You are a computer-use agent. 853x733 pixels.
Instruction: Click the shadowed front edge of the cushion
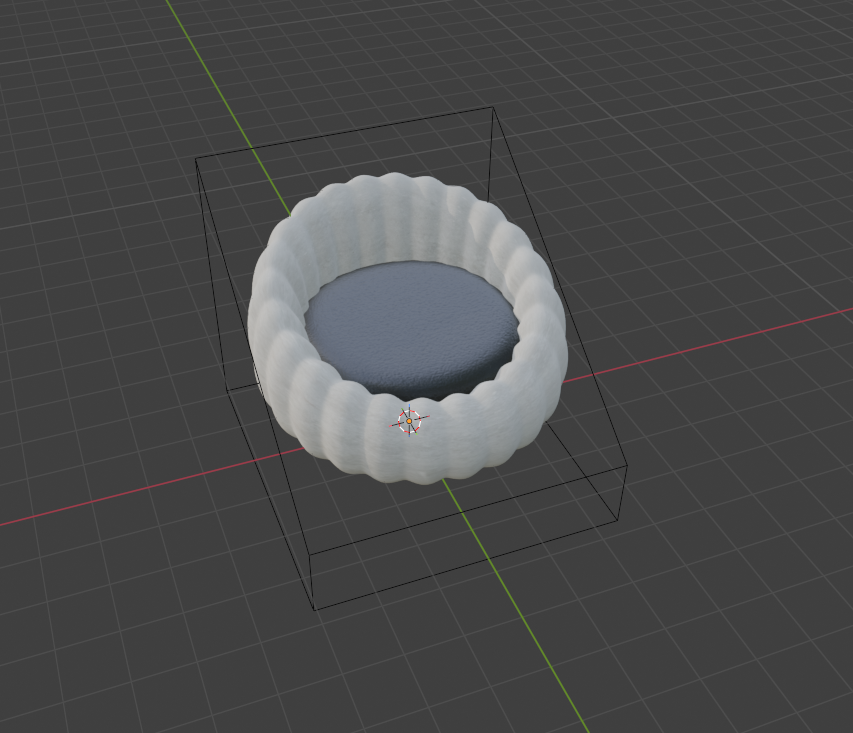tap(430, 387)
